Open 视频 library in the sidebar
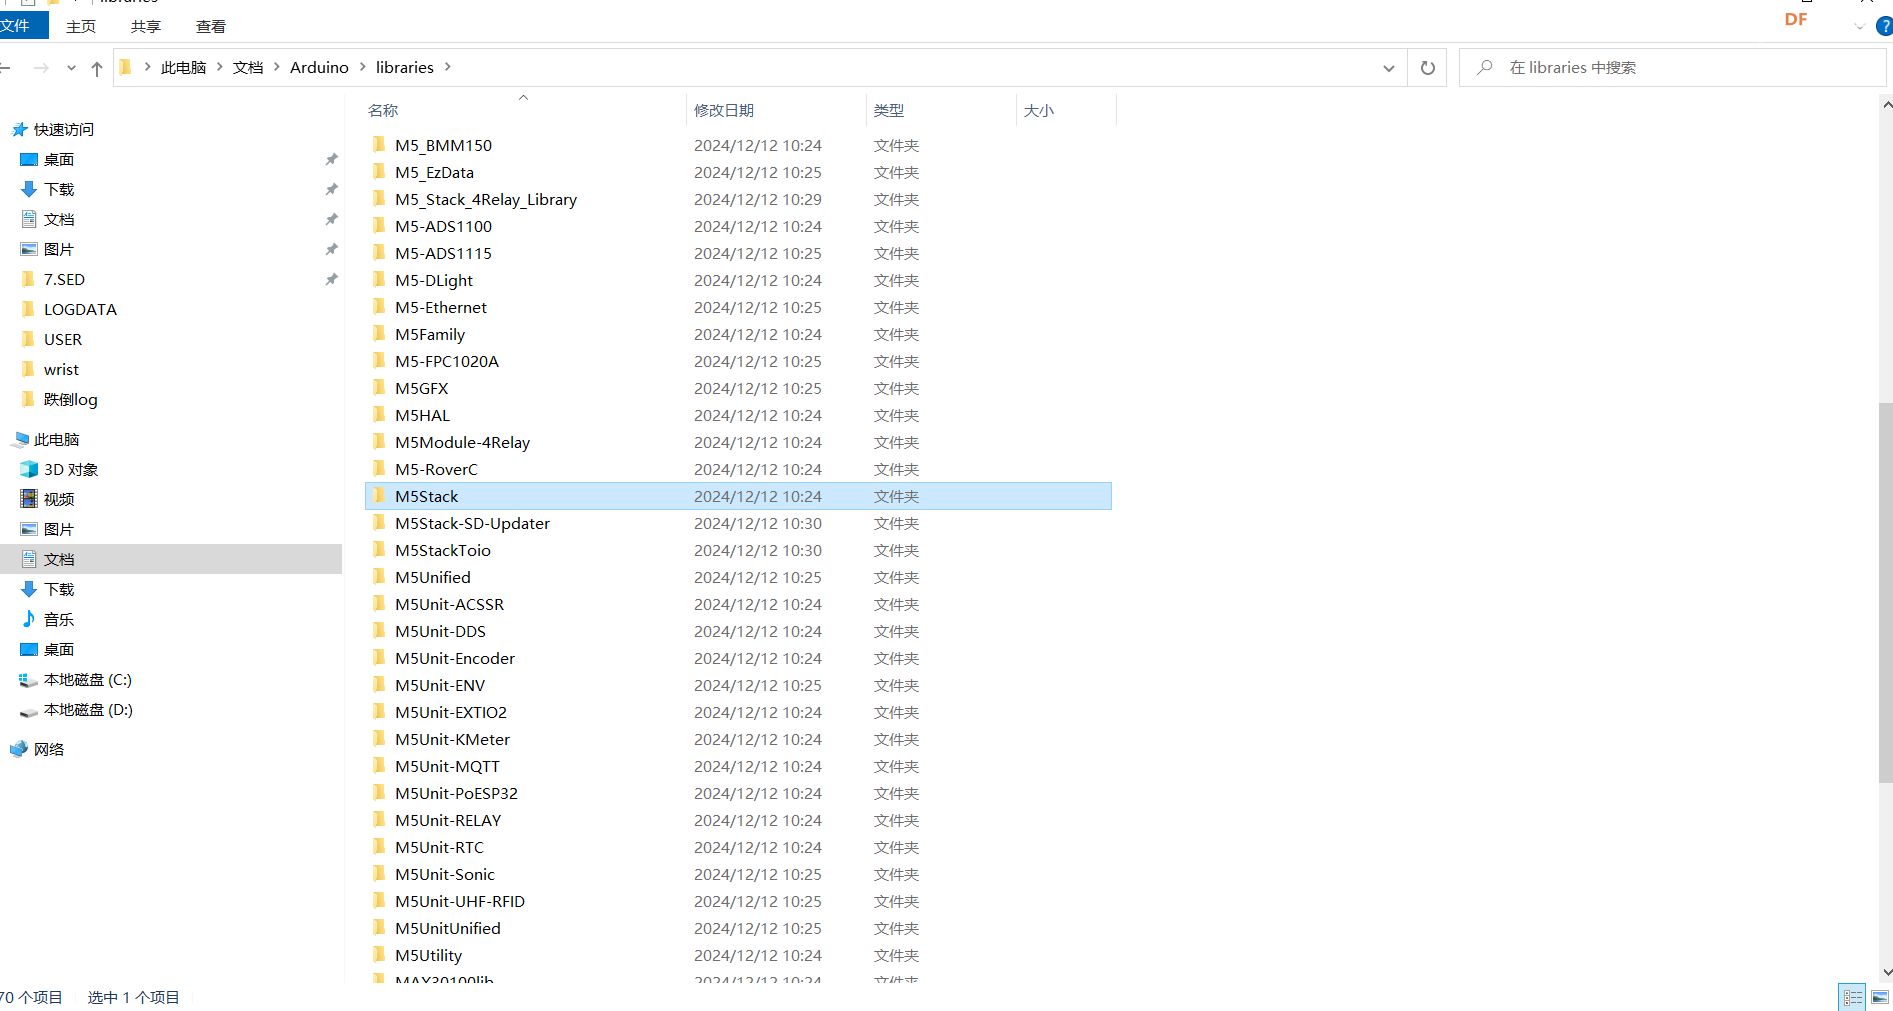Screen dimensions: 1893x1011 tap(58, 499)
